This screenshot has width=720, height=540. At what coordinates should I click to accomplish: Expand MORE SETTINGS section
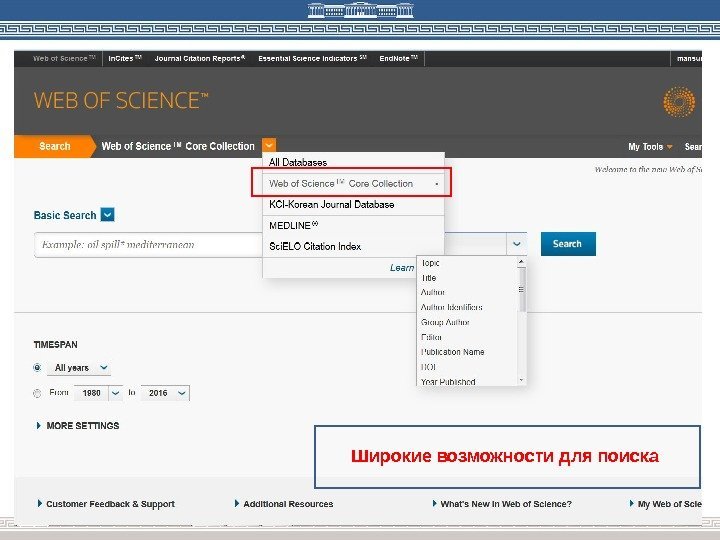coord(78,426)
